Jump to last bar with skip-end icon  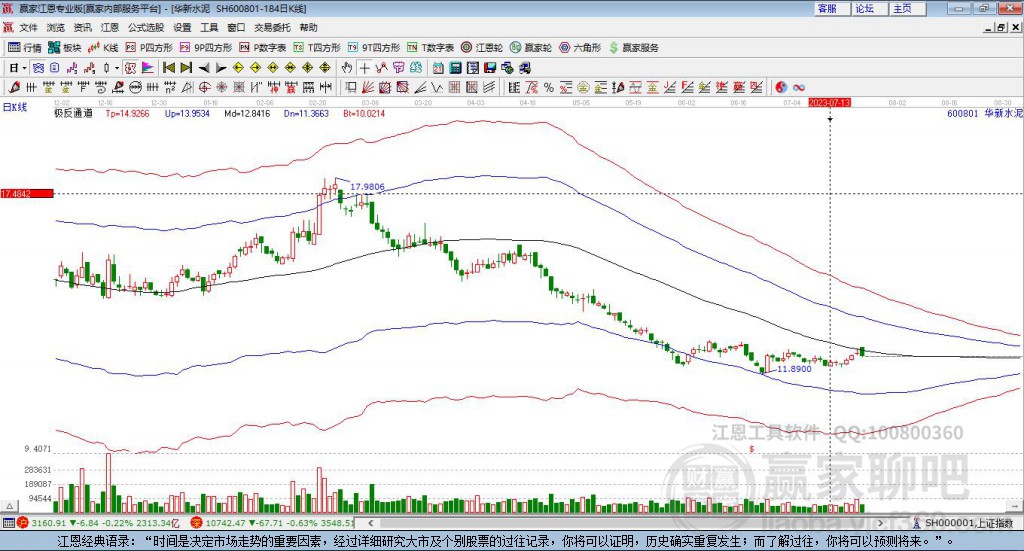(x=186, y=67)
